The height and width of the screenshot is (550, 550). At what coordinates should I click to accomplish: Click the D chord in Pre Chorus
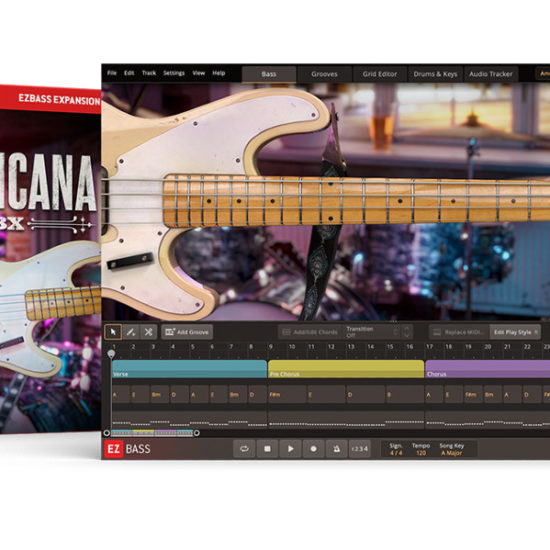(x=365, y=395)
